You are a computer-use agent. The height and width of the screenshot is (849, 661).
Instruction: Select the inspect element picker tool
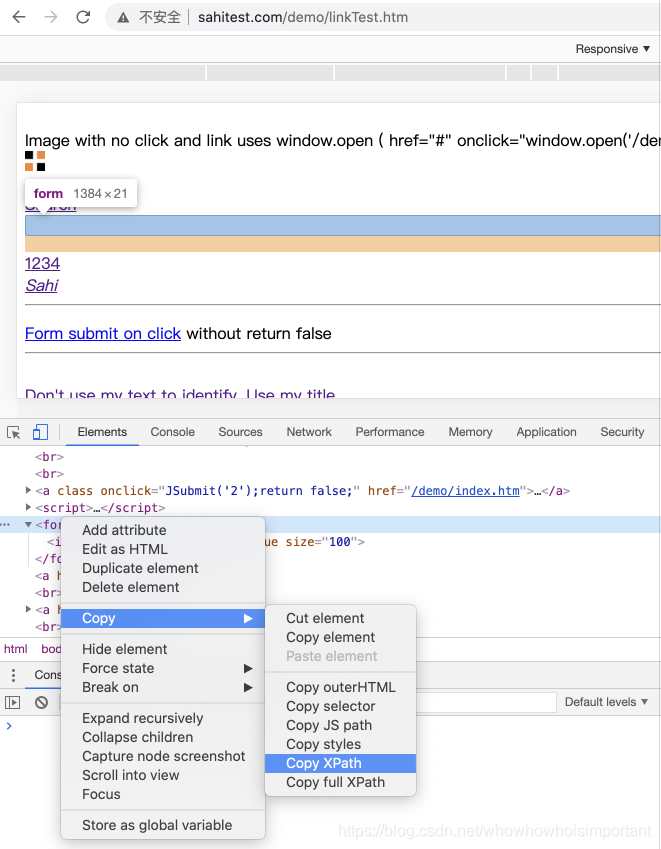15,431
